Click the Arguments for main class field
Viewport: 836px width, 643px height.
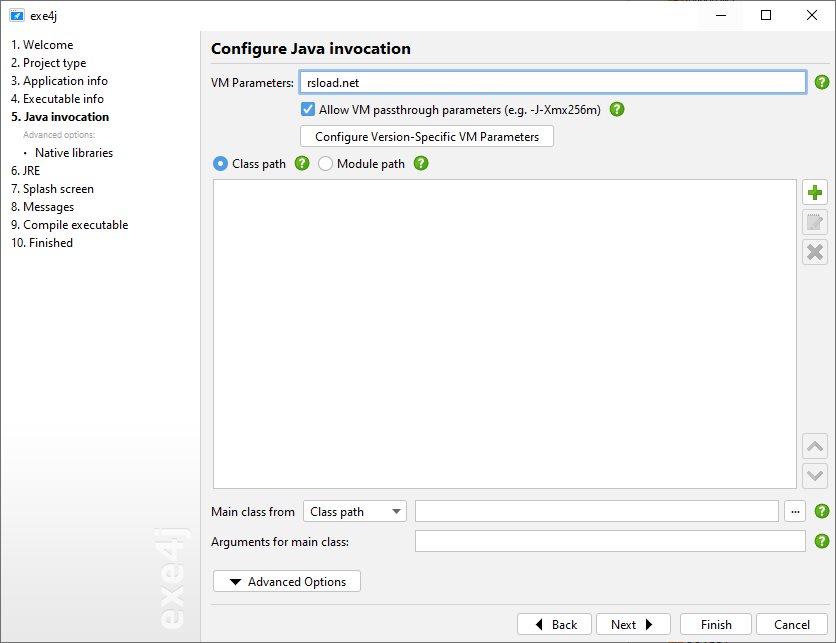pos(610,541)
